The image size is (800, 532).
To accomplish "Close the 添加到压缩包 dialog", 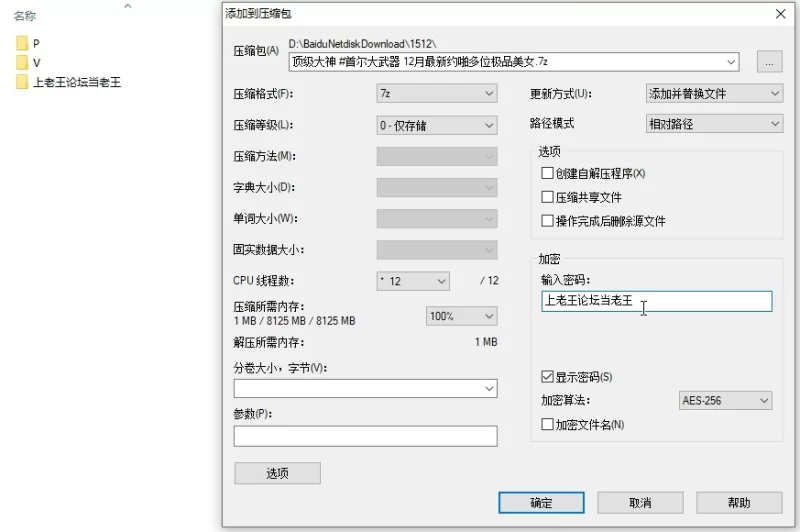I will point(781,14).
